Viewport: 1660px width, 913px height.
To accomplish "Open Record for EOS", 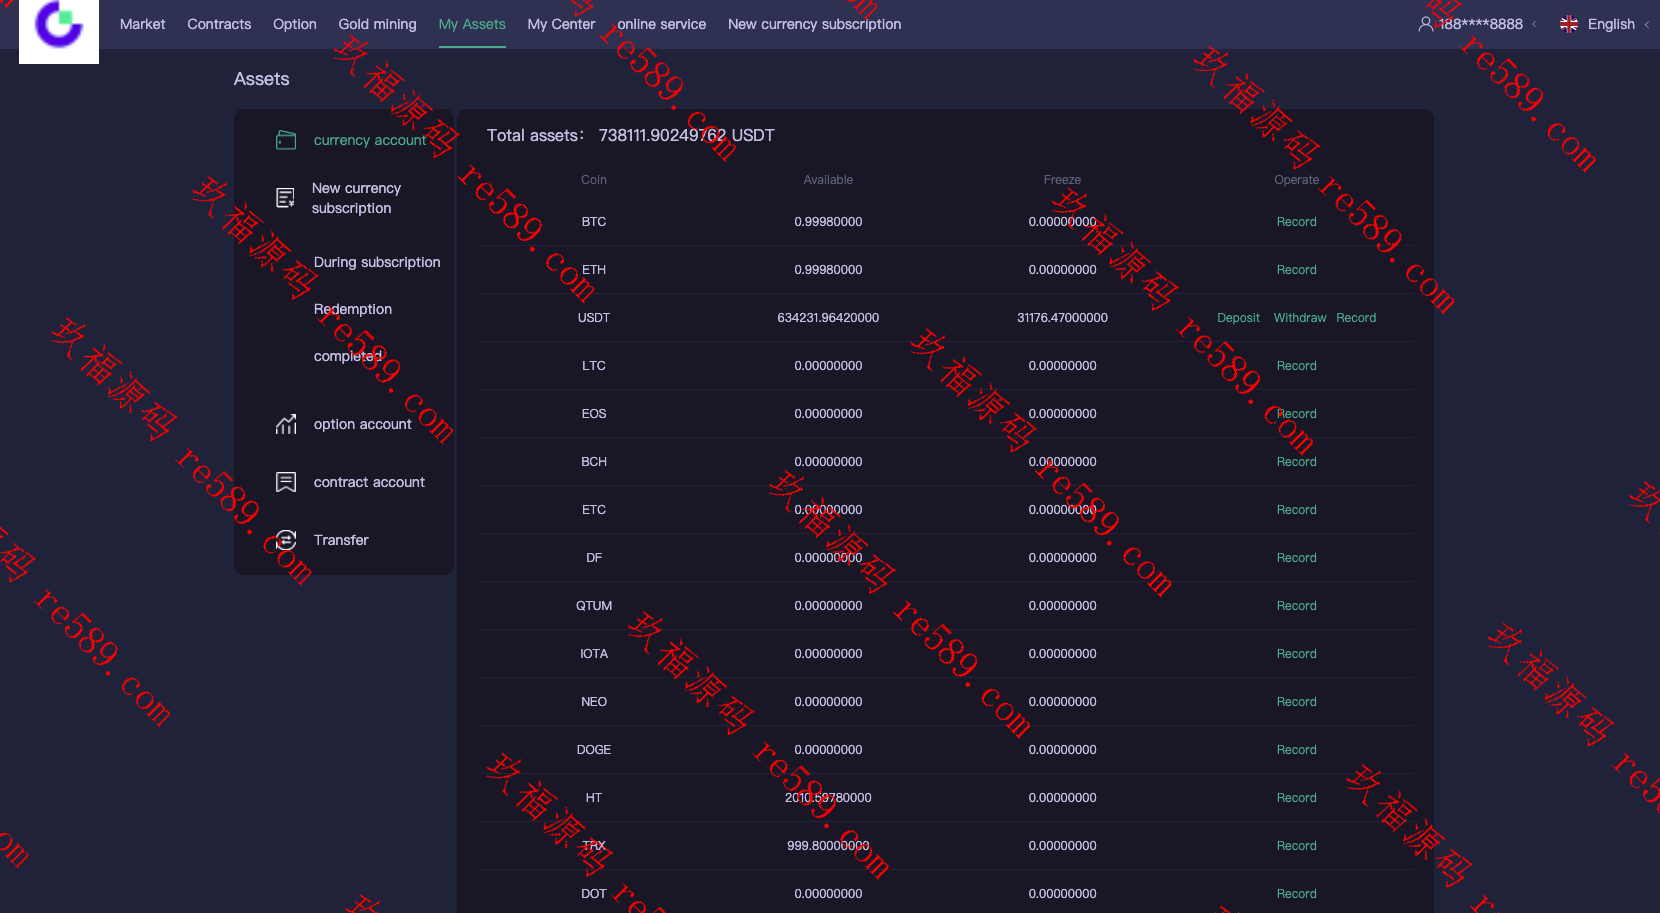I will 1296,414.
